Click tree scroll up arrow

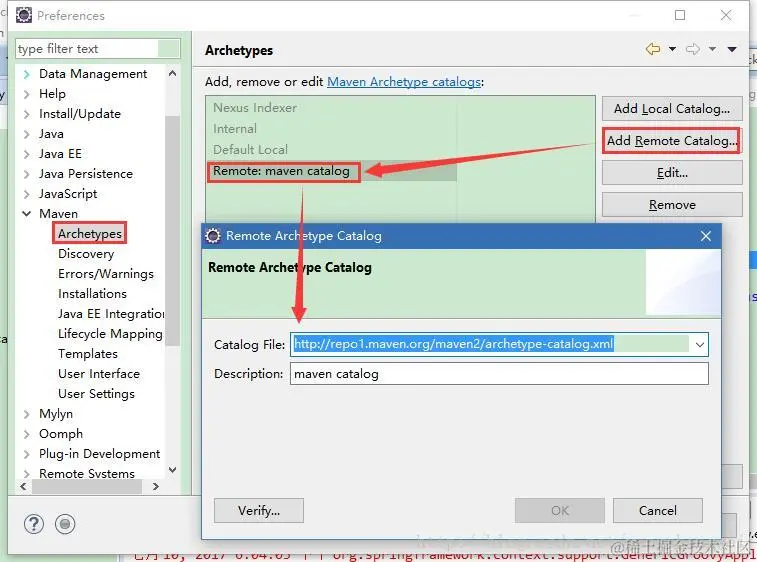click(x=172, y=73)
